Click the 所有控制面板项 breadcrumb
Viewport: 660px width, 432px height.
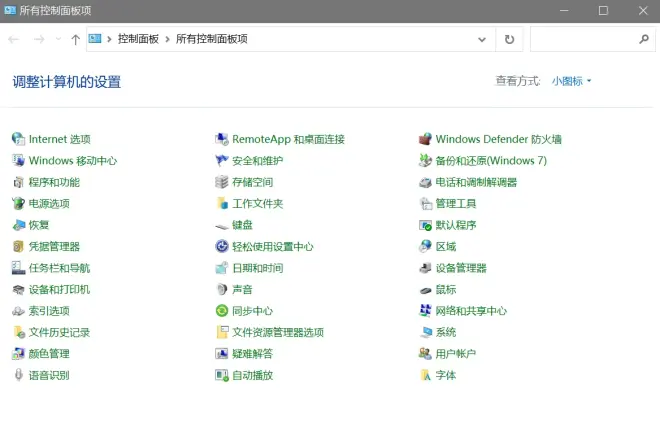211,39
